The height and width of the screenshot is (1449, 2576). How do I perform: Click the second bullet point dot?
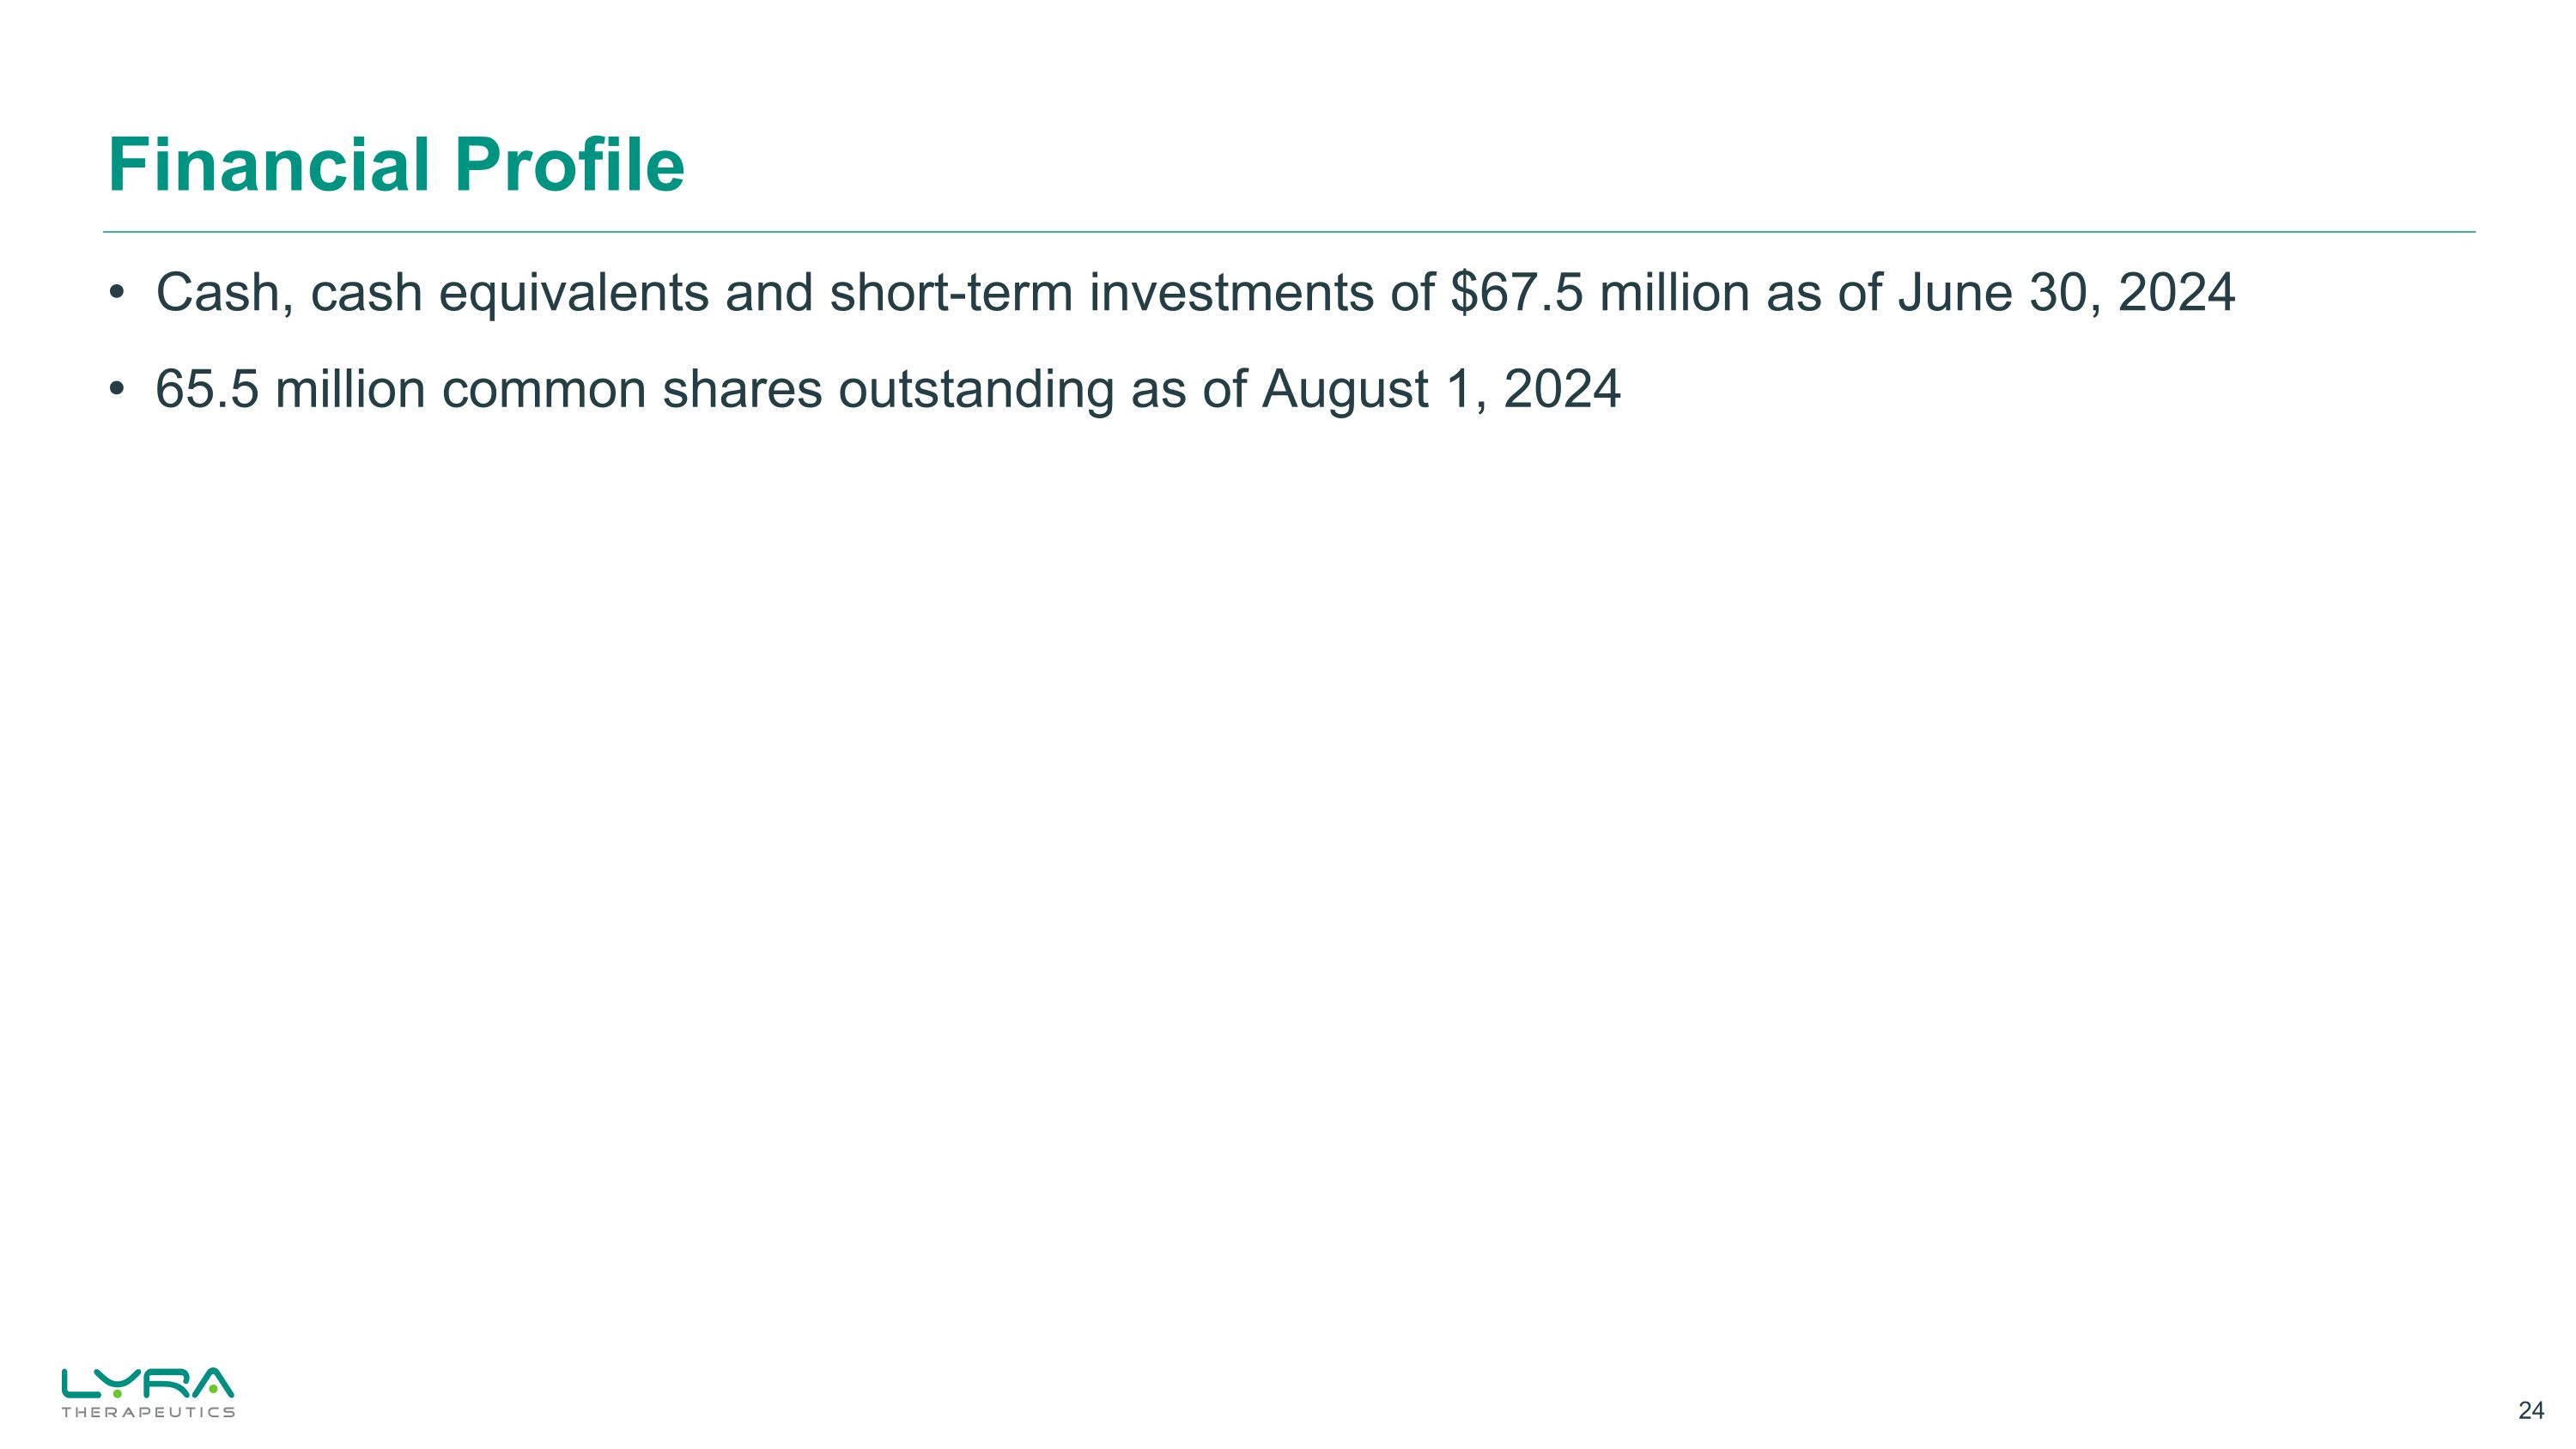(x=117, y=389)
